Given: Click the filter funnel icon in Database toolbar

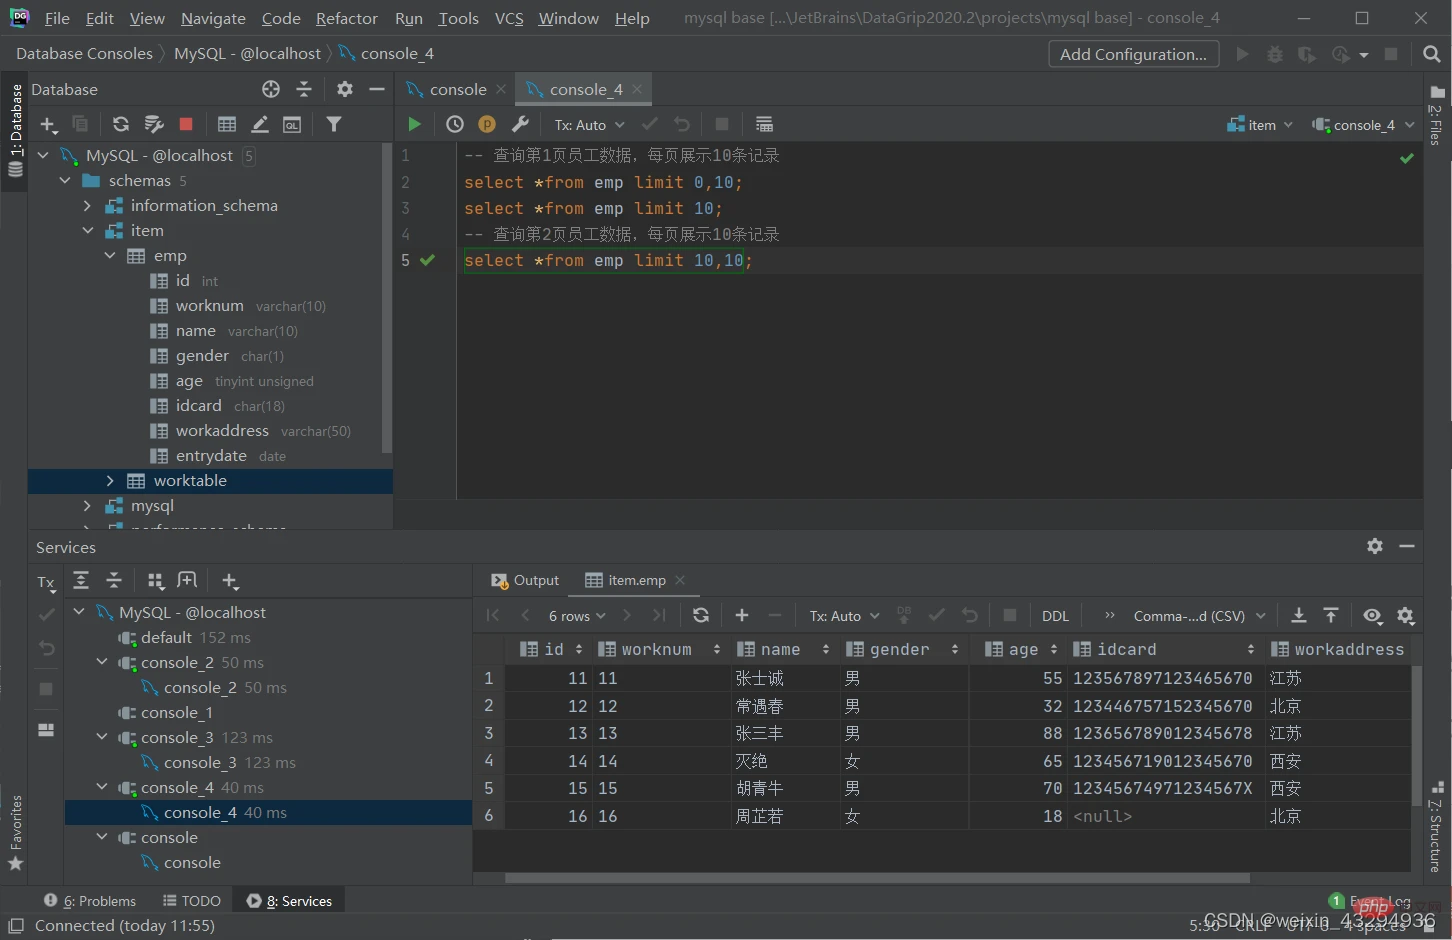Looking at the screenshot, I should tap(334, 124).
